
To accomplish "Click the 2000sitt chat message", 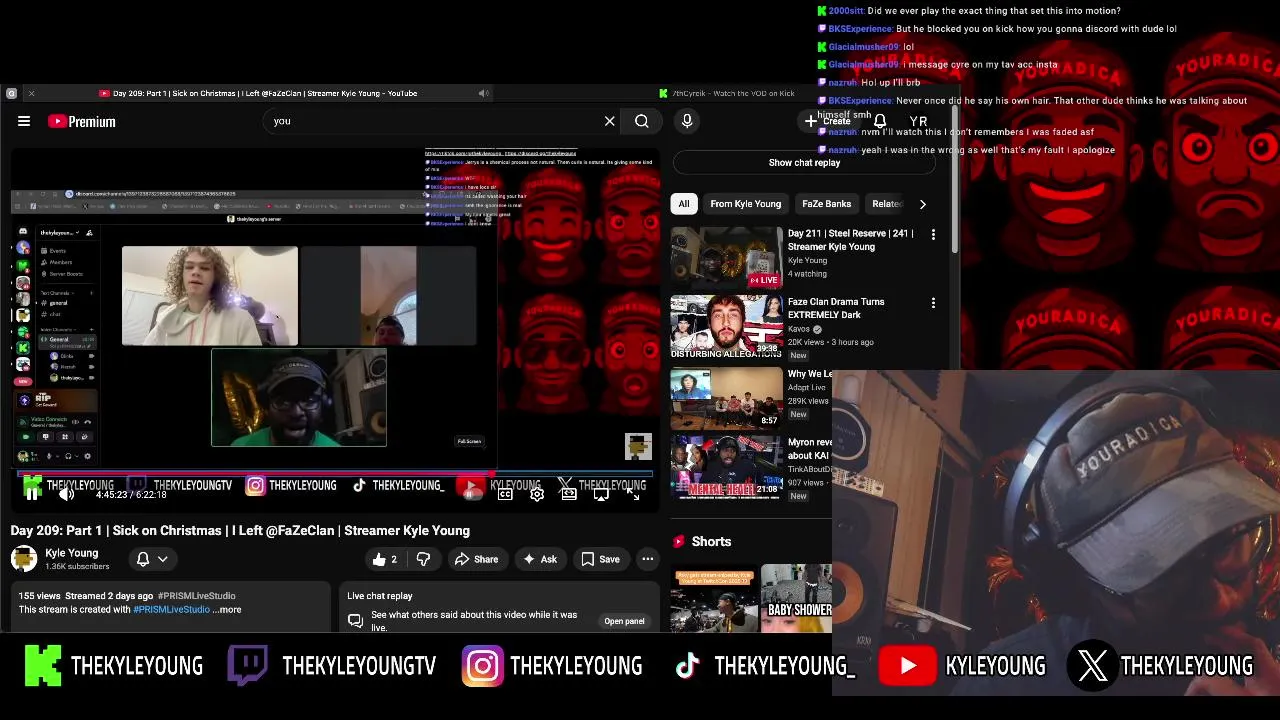I will pos(968,11).
